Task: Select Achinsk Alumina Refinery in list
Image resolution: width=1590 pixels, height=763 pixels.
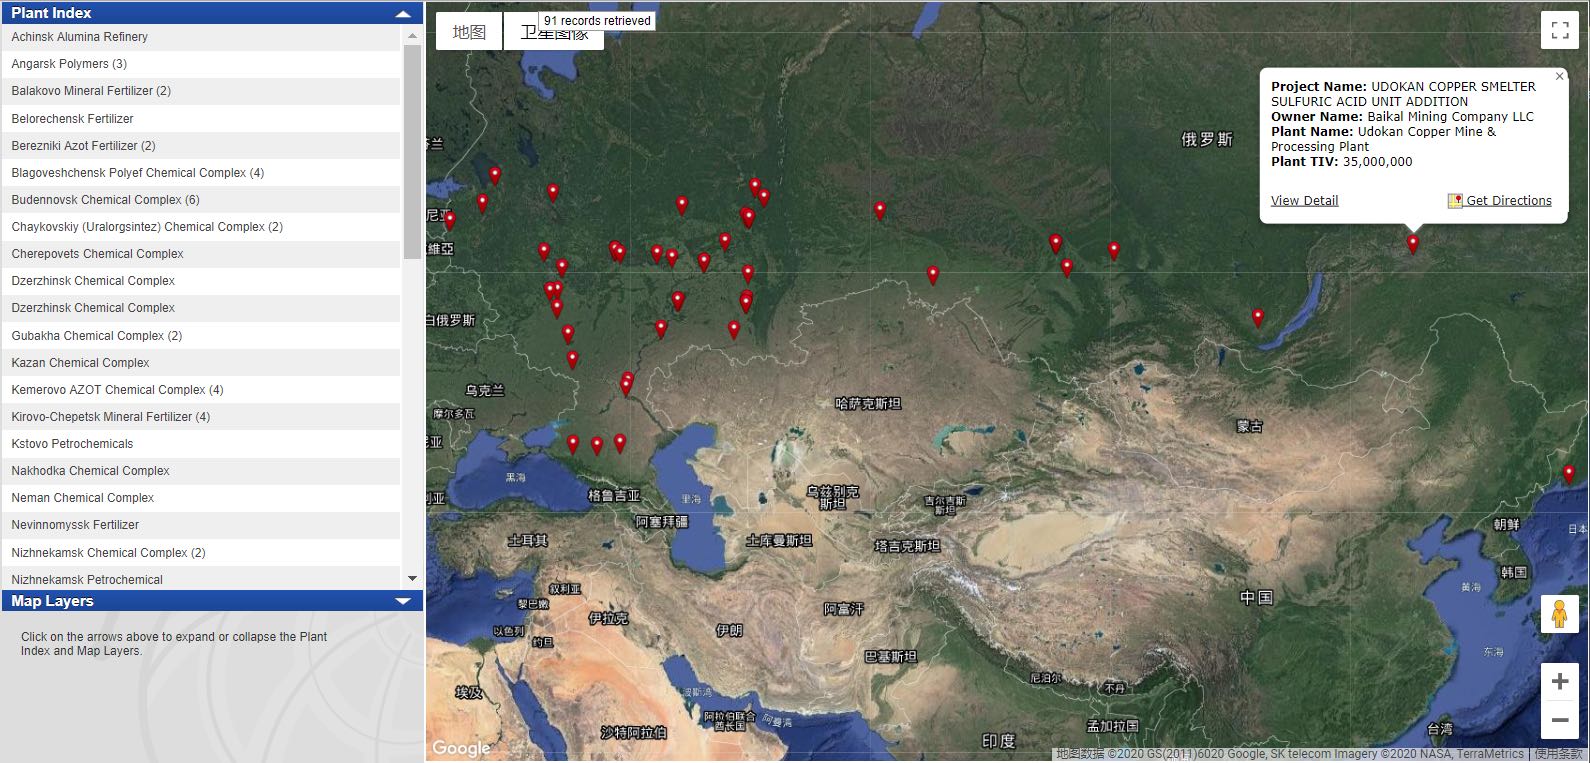Action: point(80,37)
